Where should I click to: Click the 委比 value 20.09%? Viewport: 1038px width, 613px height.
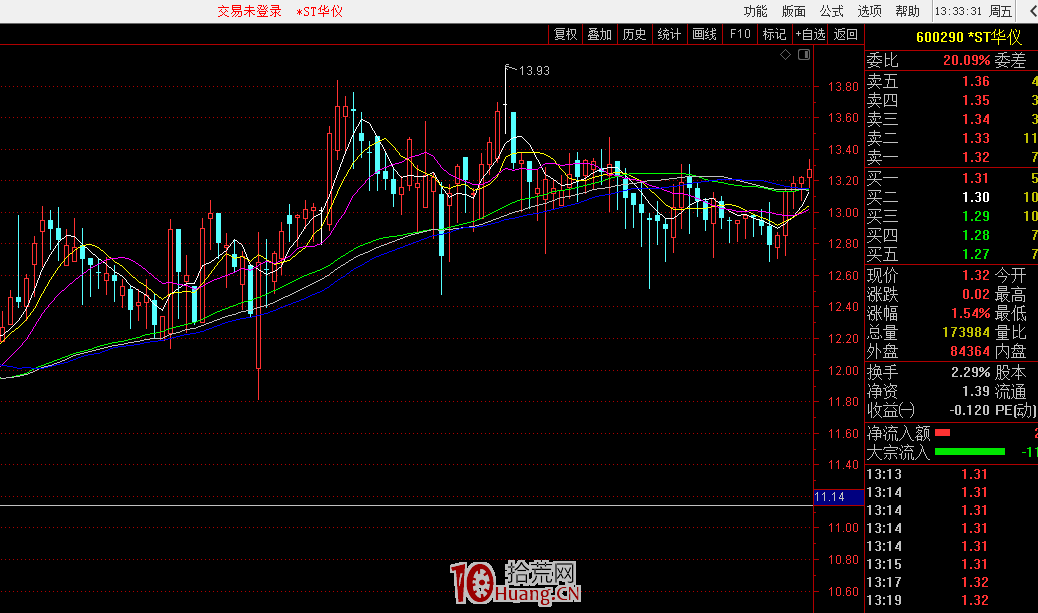[x=967, y=60]
